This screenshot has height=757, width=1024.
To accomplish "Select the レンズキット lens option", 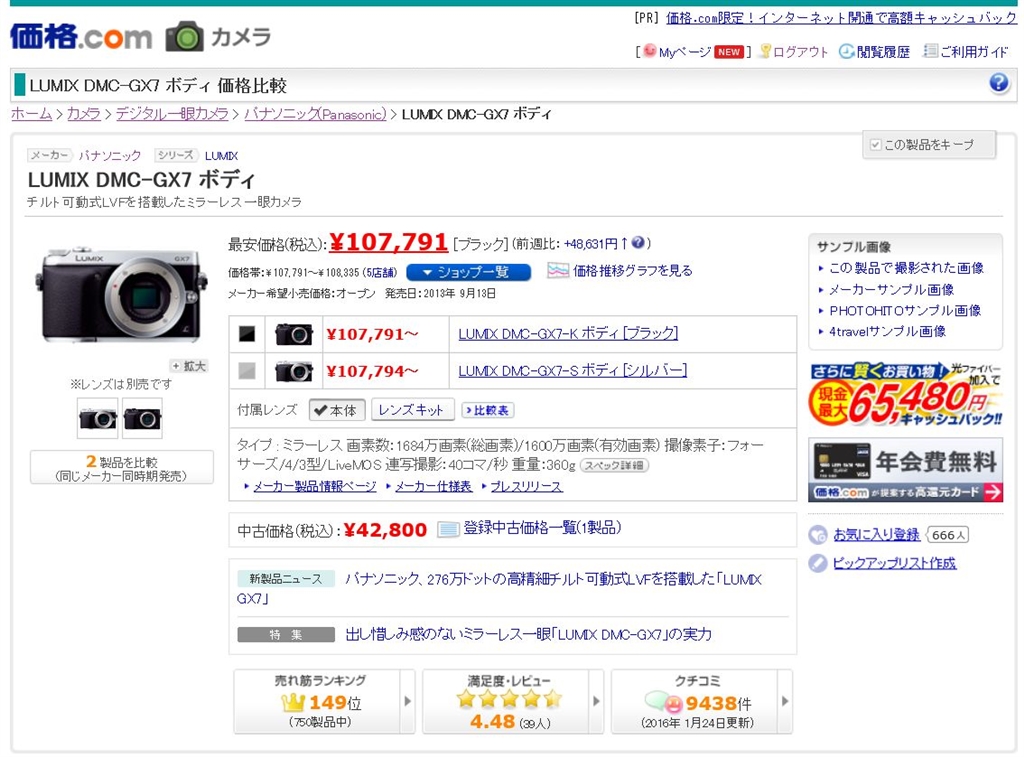I will click(x=413, y=410).
